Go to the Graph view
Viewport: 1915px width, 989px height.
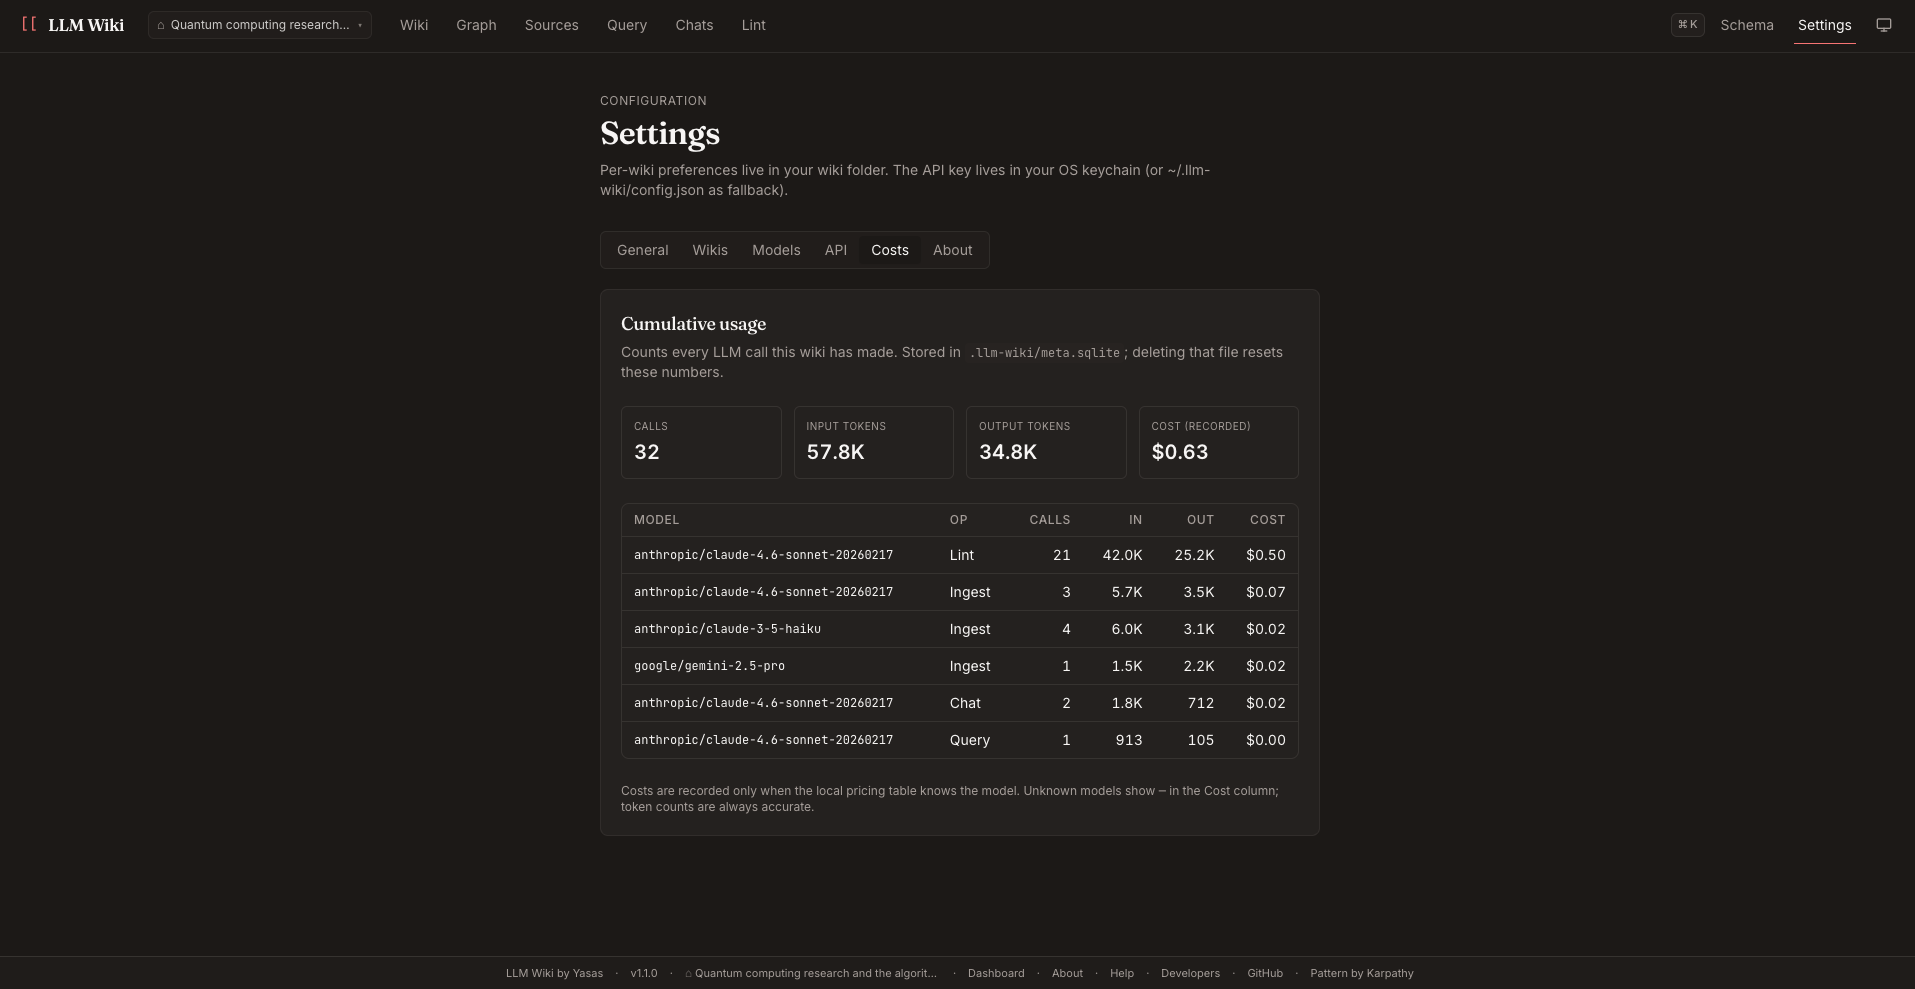[476, 25]
